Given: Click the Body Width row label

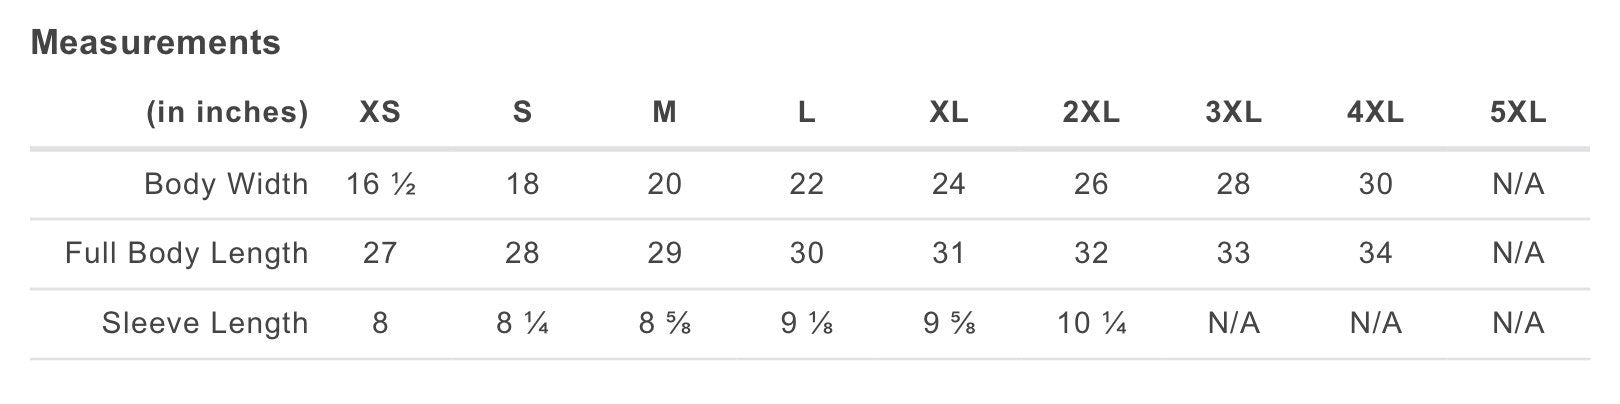Looking at the screenshot, I should tap(226, 184).
